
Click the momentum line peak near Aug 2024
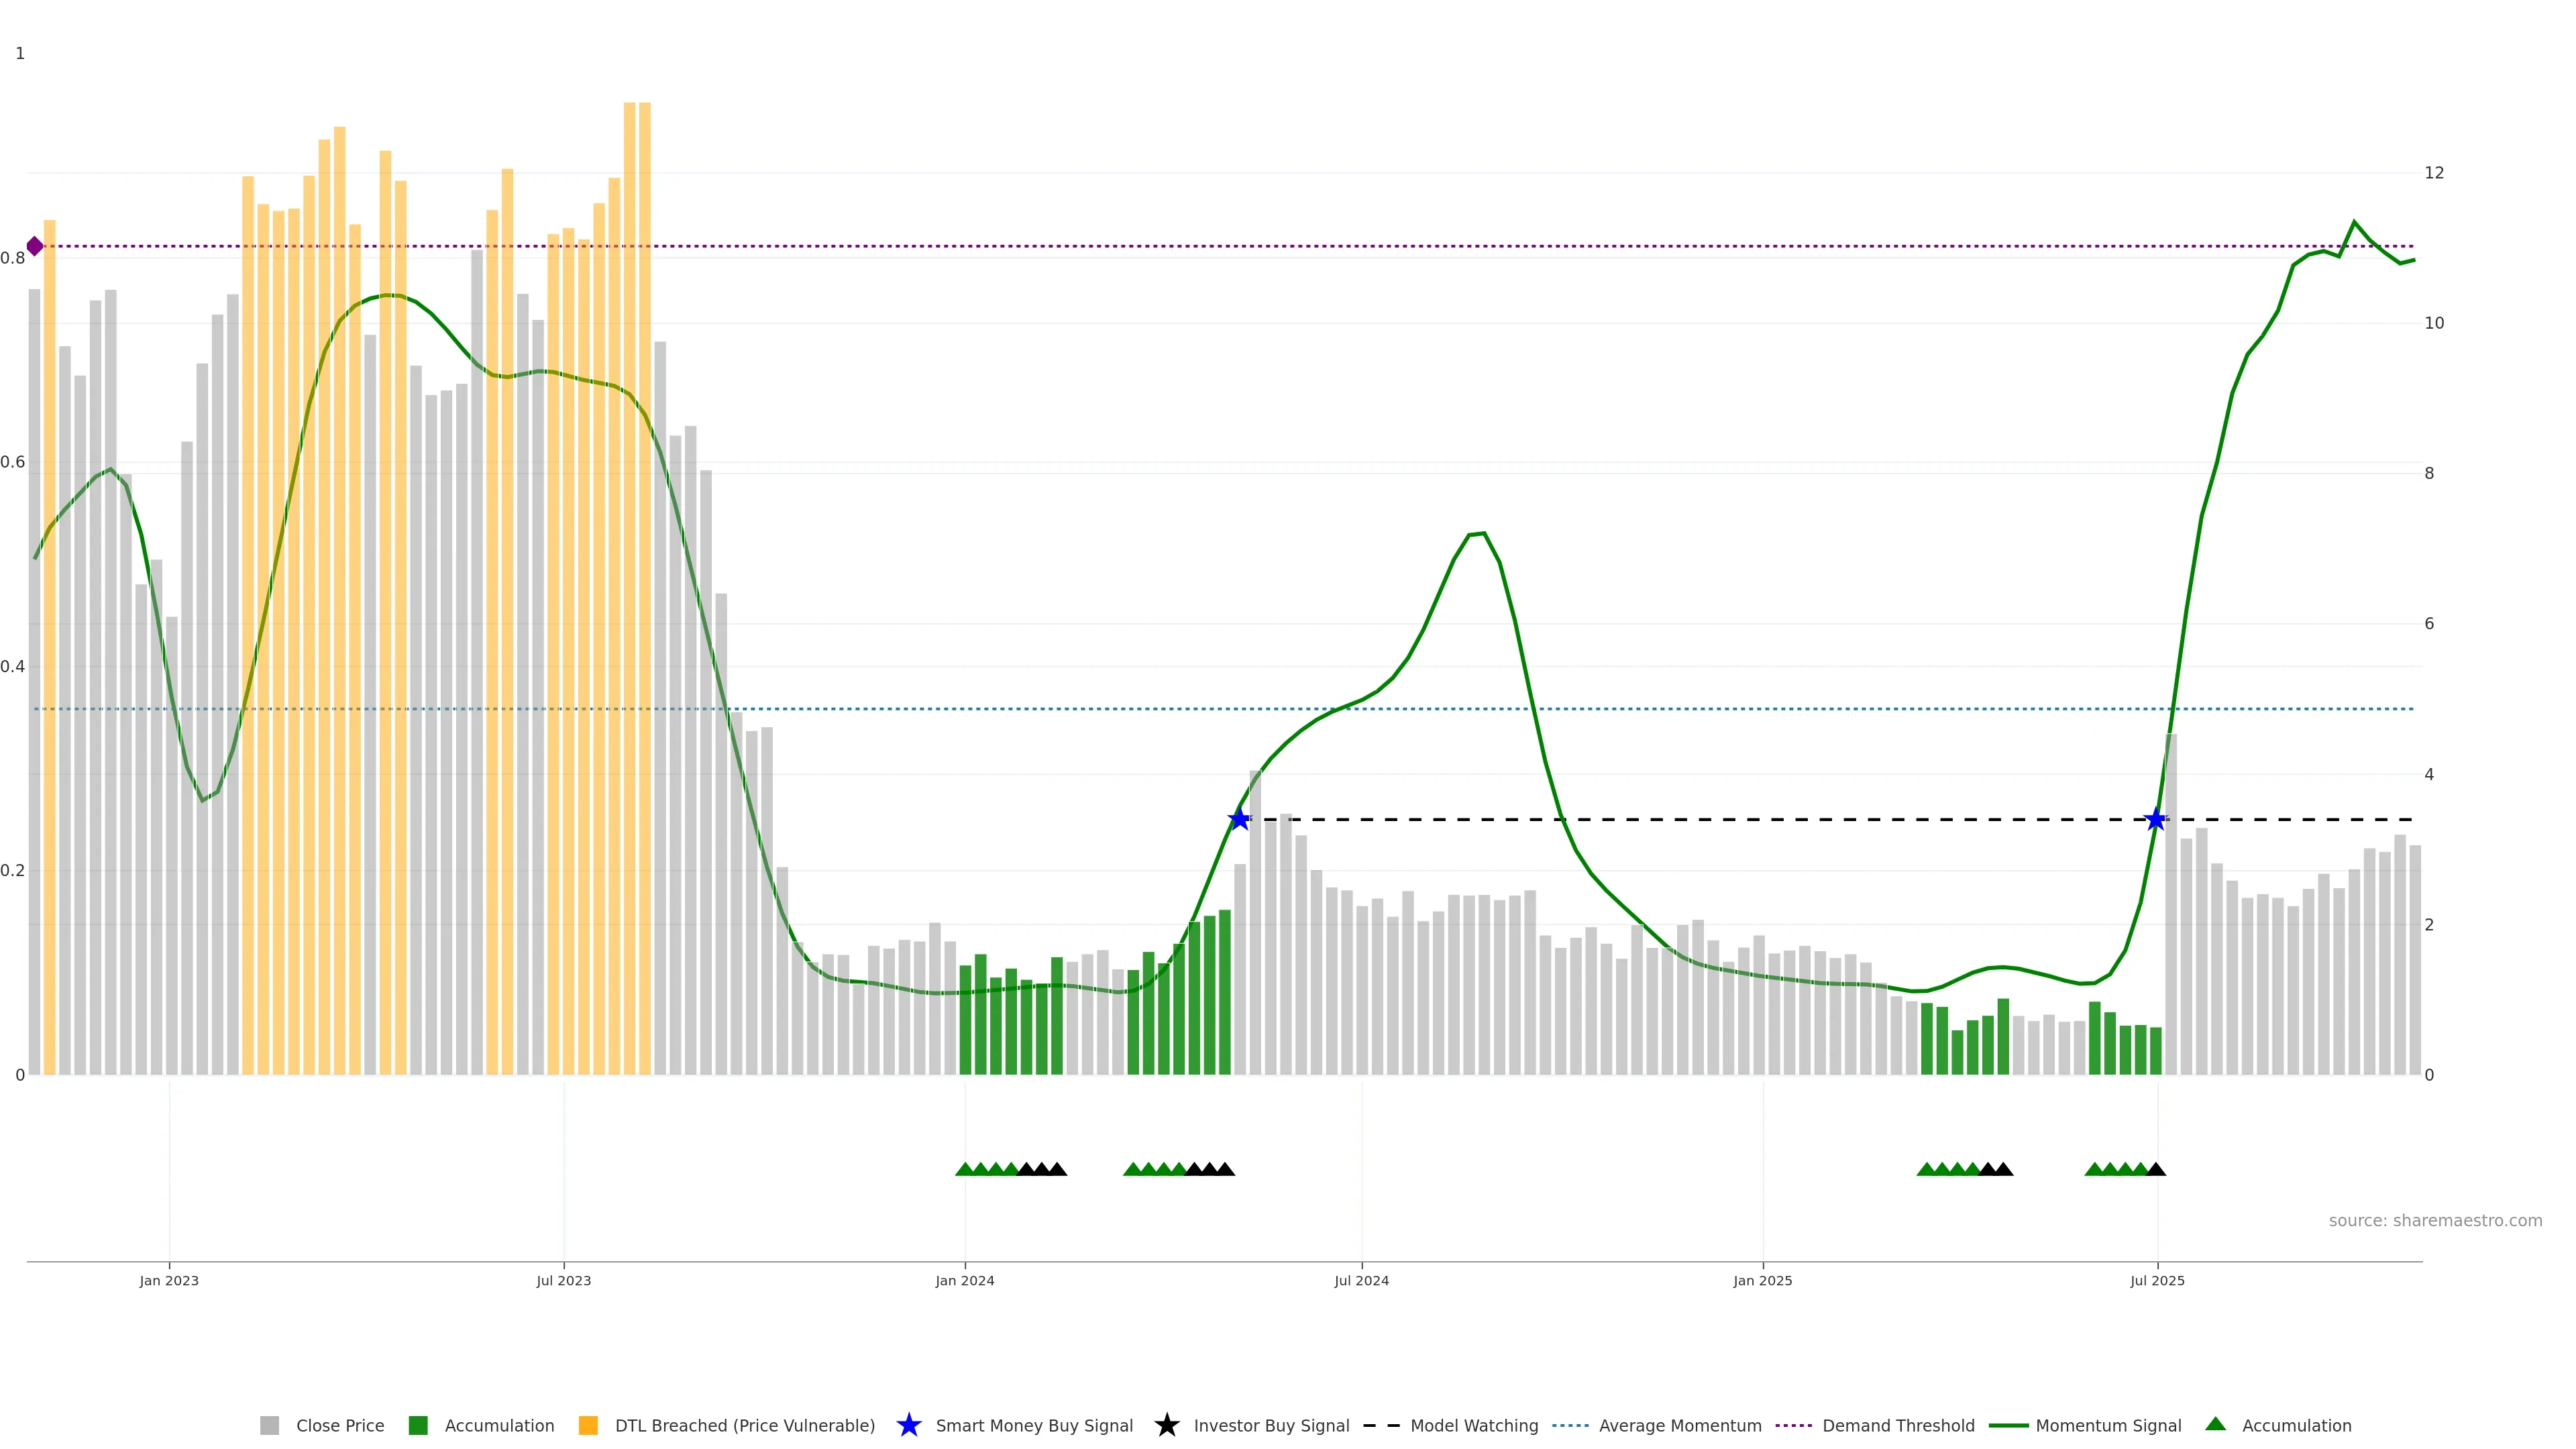point(1484,533)
